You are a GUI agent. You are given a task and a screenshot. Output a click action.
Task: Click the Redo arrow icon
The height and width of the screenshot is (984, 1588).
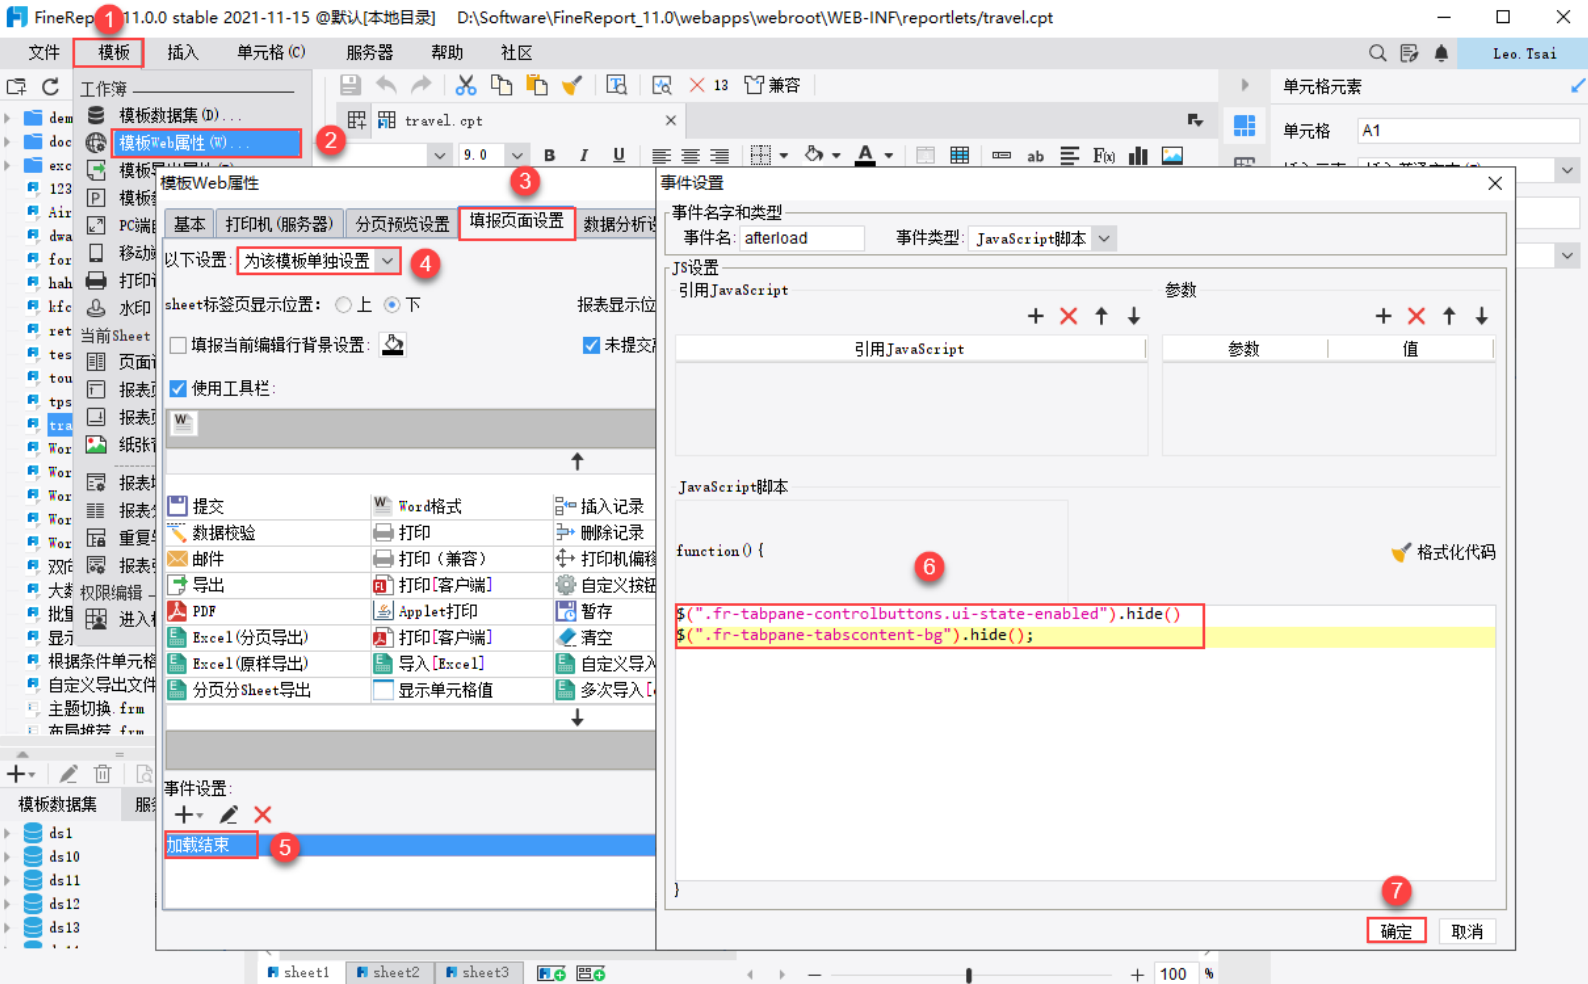[422, 86]
